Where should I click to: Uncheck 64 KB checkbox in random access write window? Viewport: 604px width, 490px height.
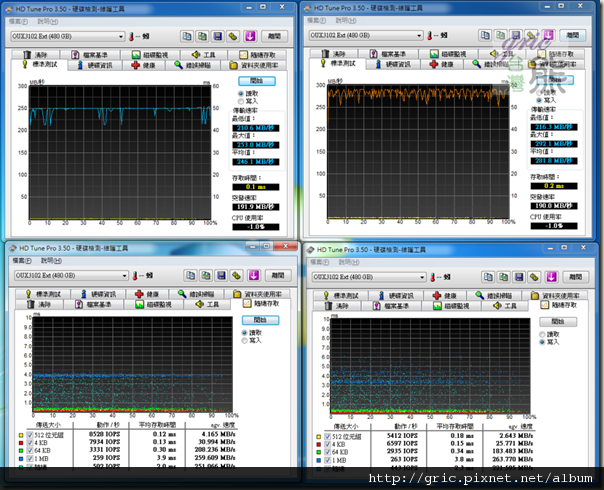[x=327, y=452]
